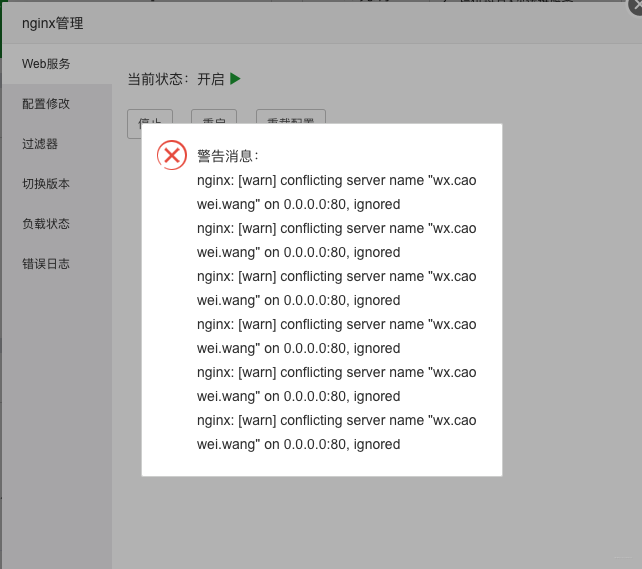Click the red X error icon
Screen dimensions: 642x569
click(x=172, y=155)
